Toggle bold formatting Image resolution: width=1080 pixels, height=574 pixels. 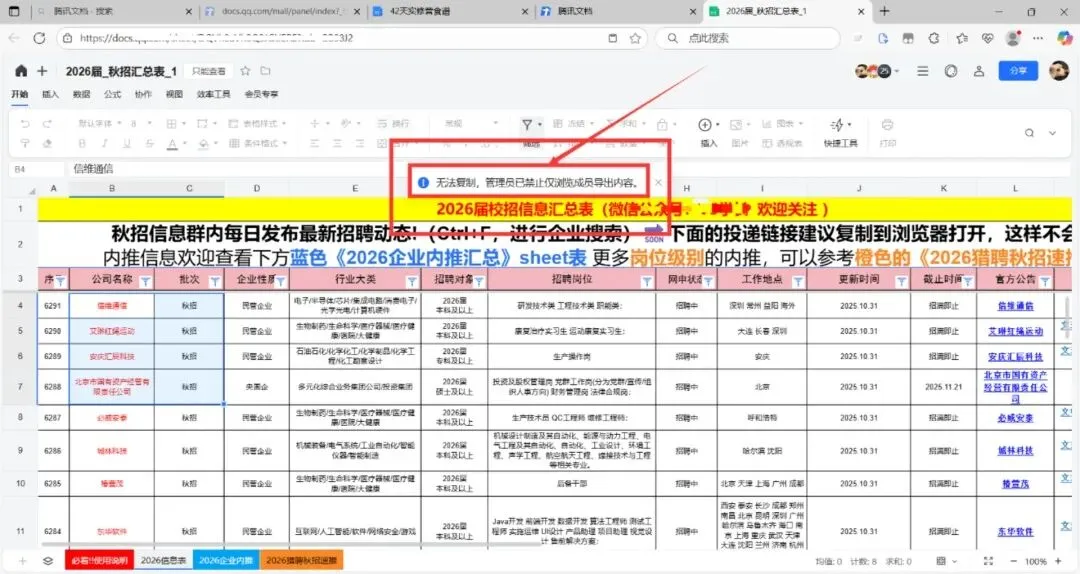tap(82, 143)
